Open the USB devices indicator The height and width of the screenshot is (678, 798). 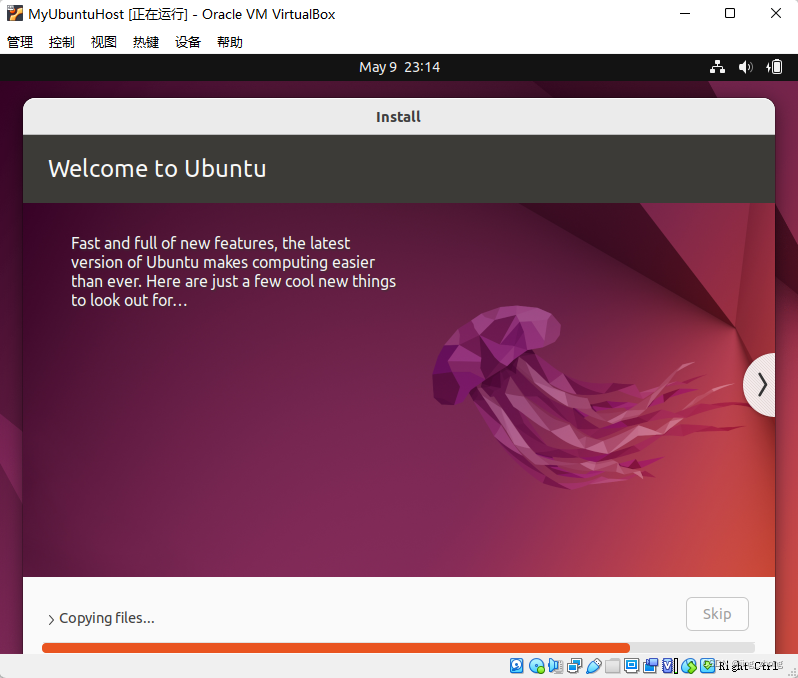[x=593, y=665]
